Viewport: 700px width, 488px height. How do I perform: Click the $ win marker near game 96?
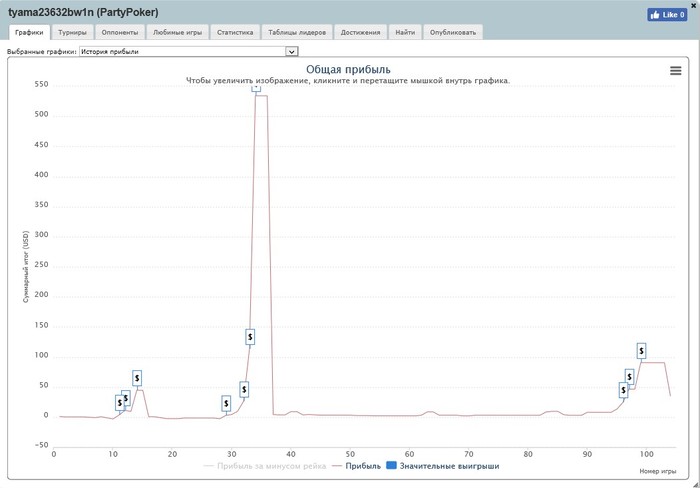(623, 390)
